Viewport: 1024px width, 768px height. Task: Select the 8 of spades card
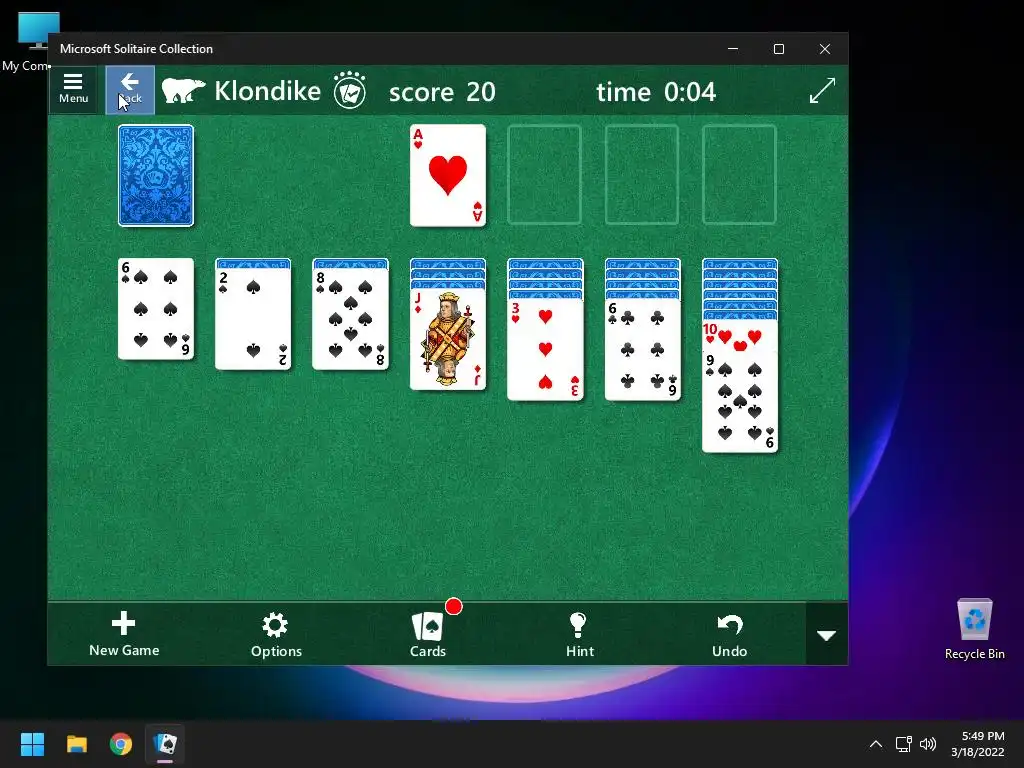351,319
